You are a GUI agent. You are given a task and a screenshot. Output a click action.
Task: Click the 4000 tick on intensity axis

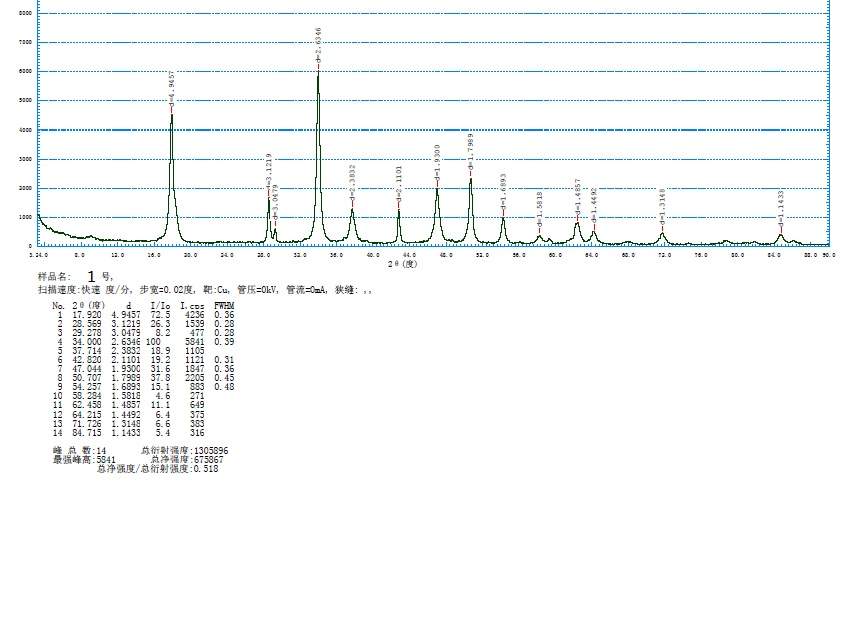point(26,130)
